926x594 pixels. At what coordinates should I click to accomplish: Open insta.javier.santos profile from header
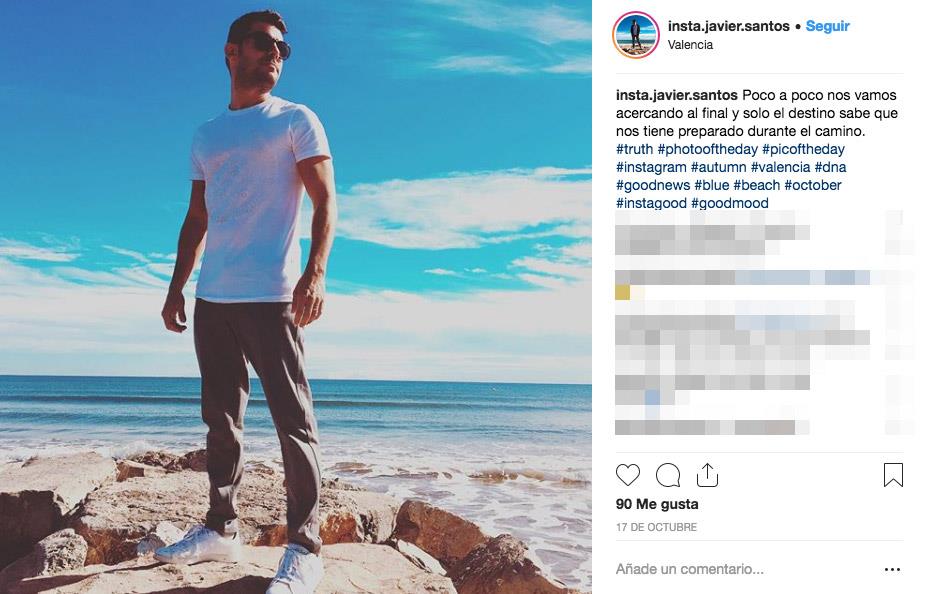point(728,26)
